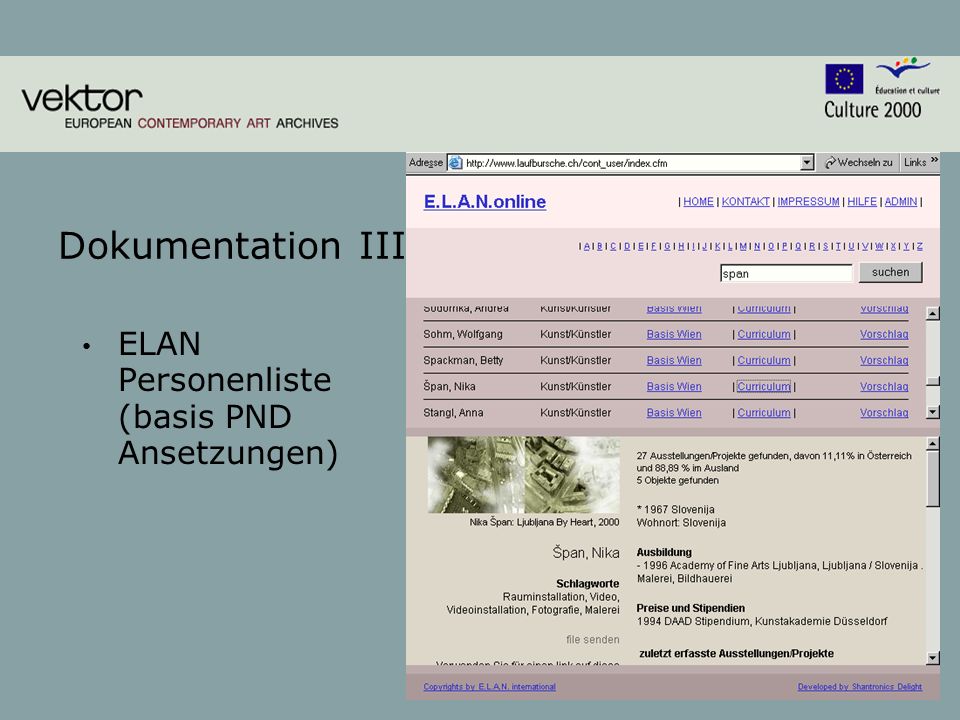The width and height of the screenshot is (960, 720).
Task: Open the KONTAKT navigation link
Action: (745, 201)
